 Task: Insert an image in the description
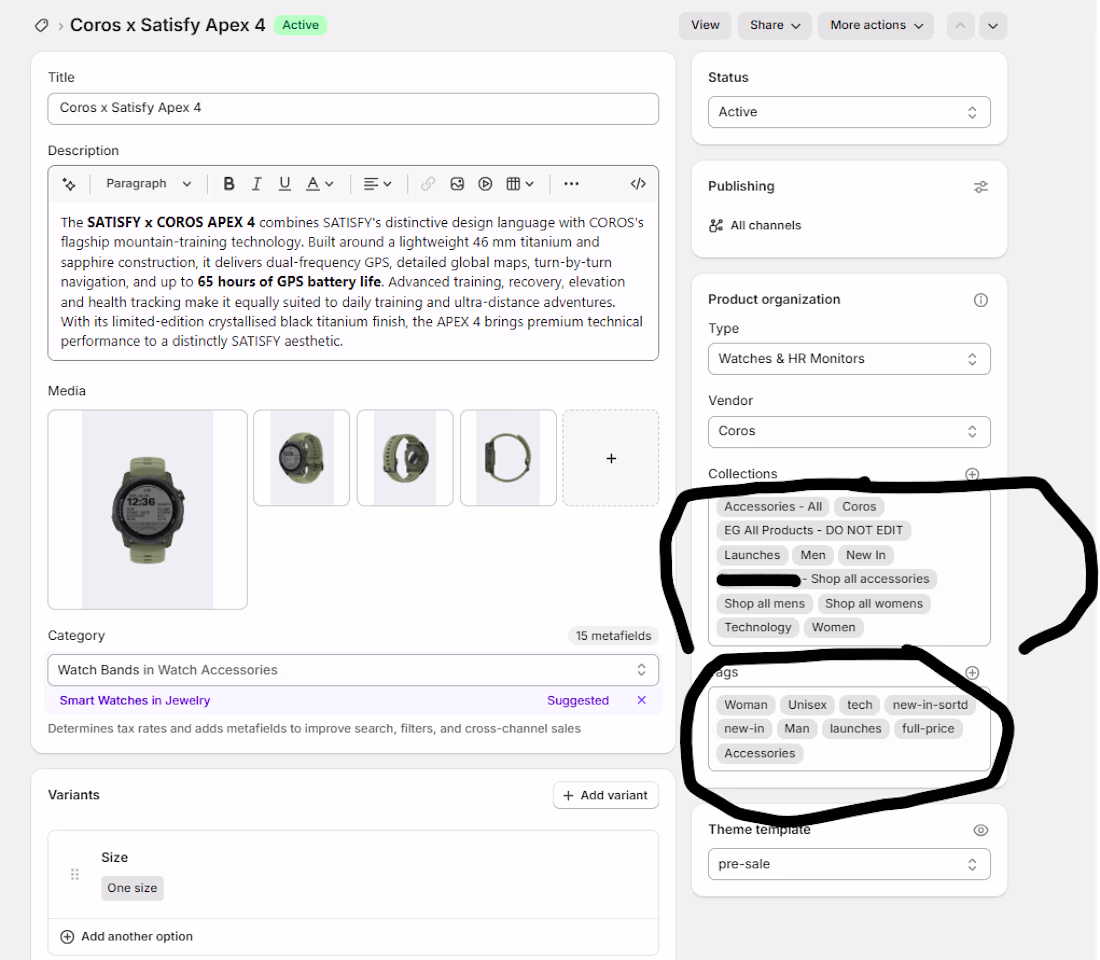tap(457, 184)
